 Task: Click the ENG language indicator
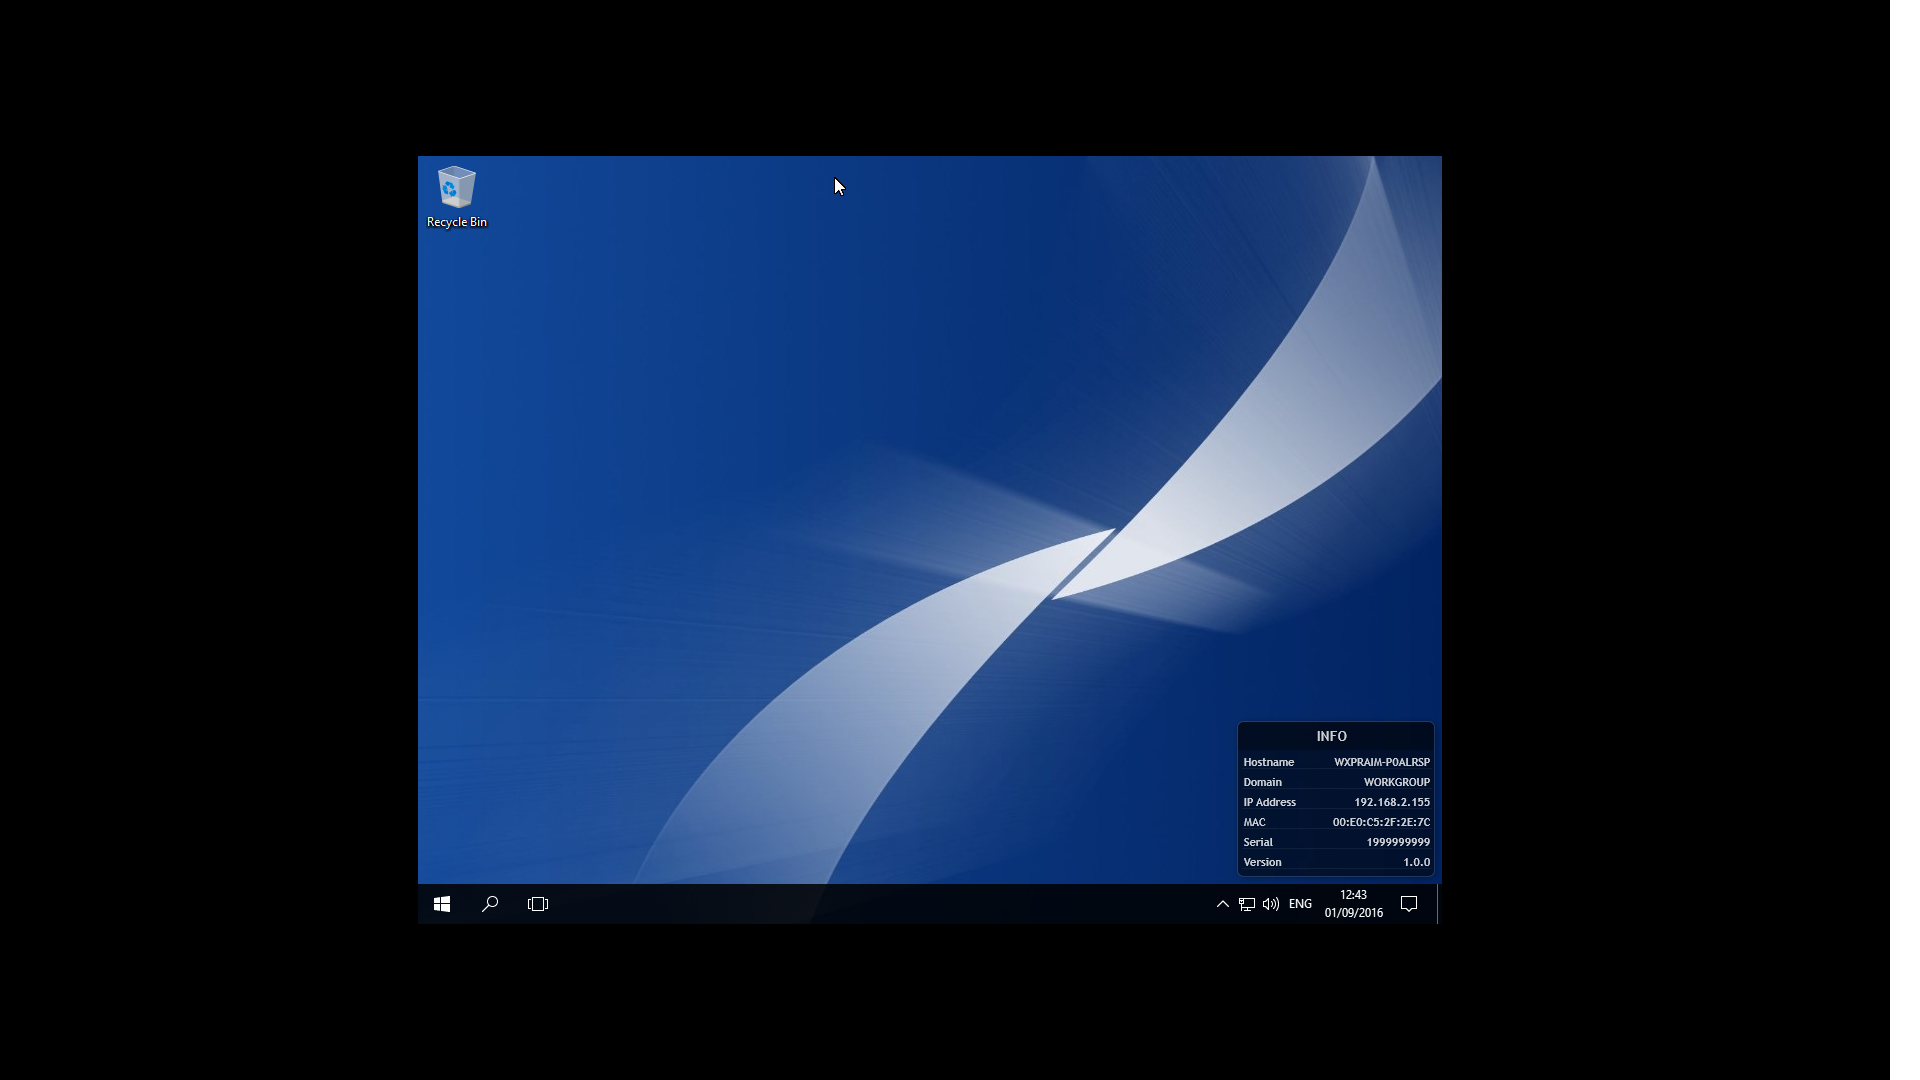coord(1300,904)
